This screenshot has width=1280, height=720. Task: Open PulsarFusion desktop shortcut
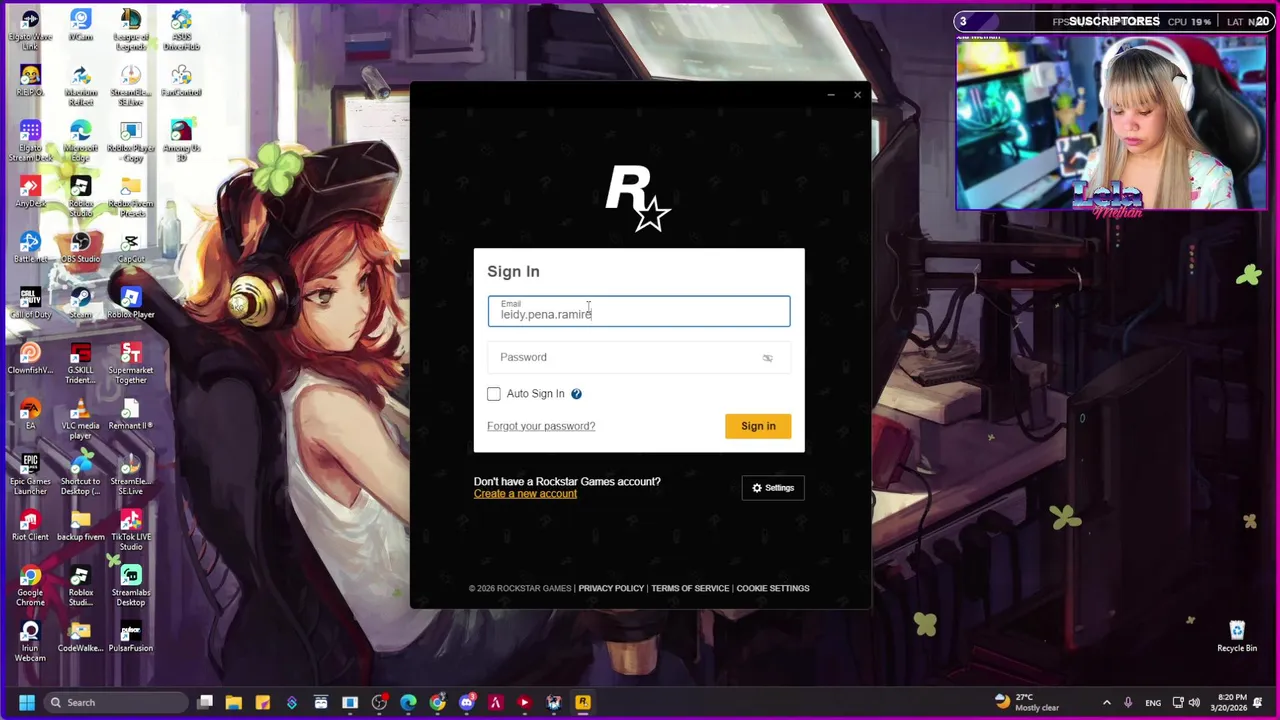tap(131, 636)
